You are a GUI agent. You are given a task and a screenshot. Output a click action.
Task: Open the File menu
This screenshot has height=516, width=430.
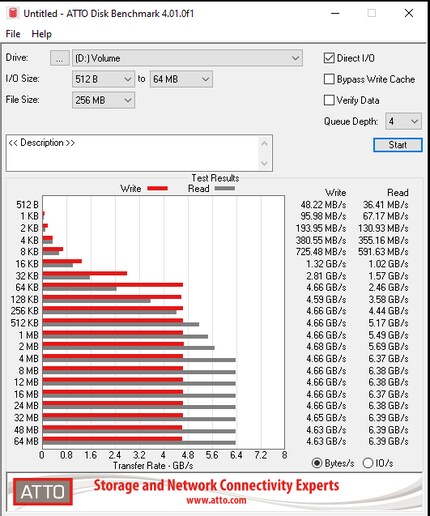[x=13, y=34]
